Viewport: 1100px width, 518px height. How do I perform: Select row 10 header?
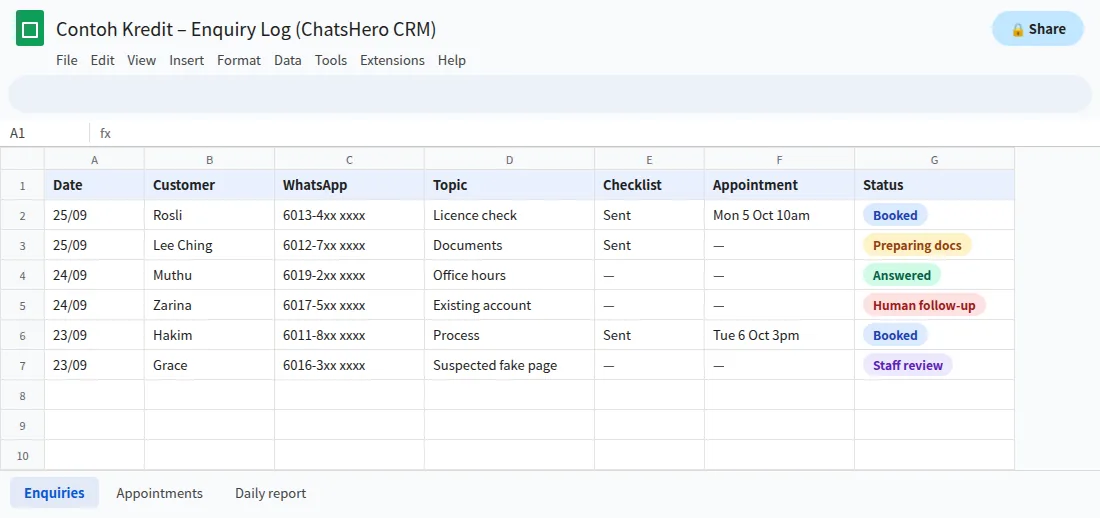click(22, 456)
